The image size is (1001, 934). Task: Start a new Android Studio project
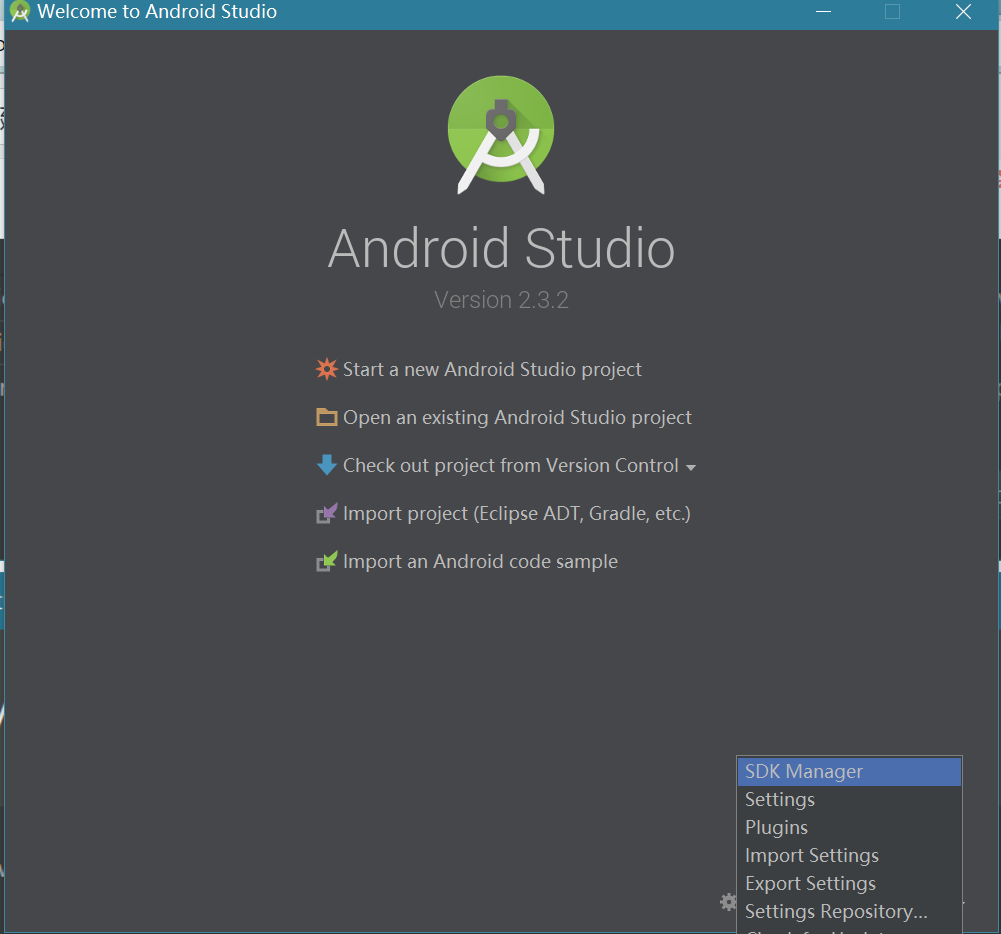[x=492, y=369]
